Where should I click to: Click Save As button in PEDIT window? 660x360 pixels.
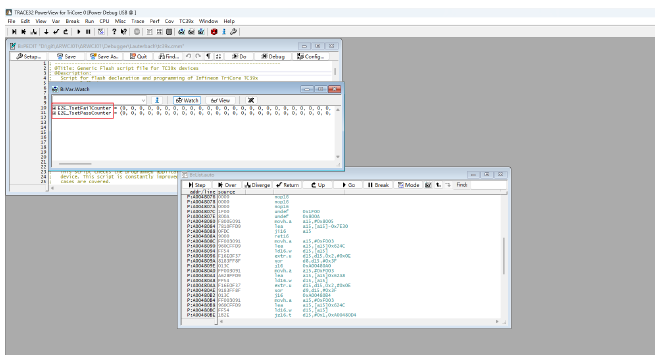tap(104, 56)
